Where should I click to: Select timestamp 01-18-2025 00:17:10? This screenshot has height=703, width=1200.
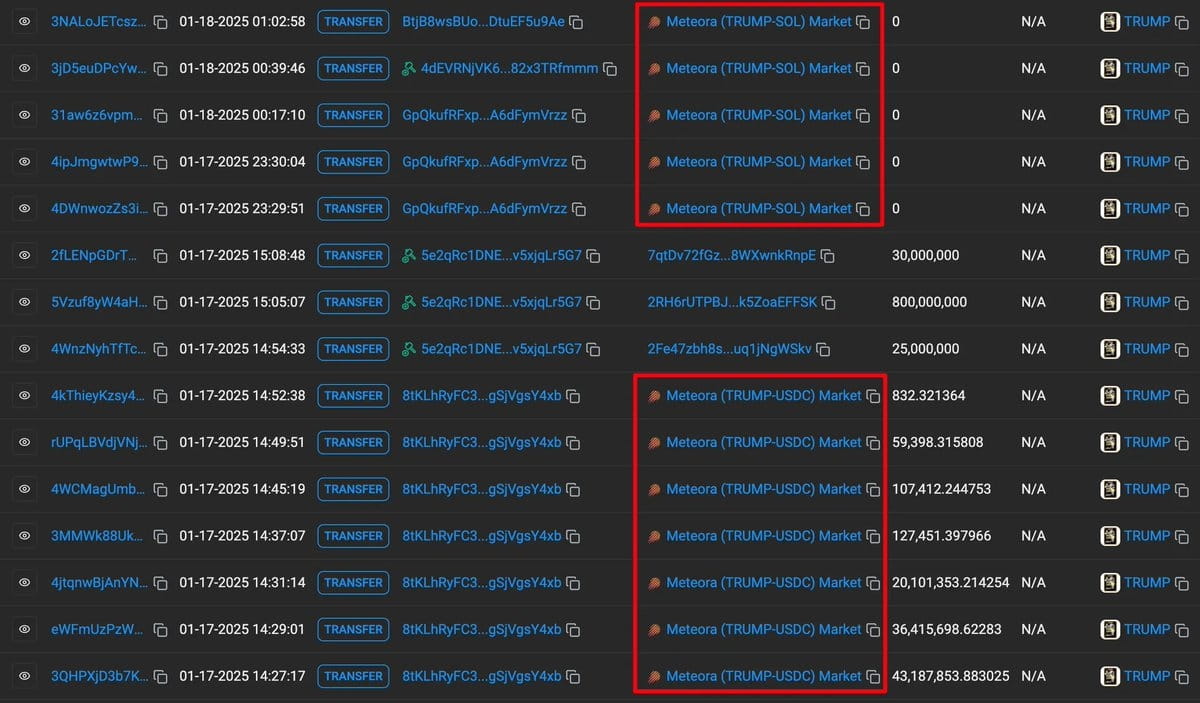(x=242, y=115)
